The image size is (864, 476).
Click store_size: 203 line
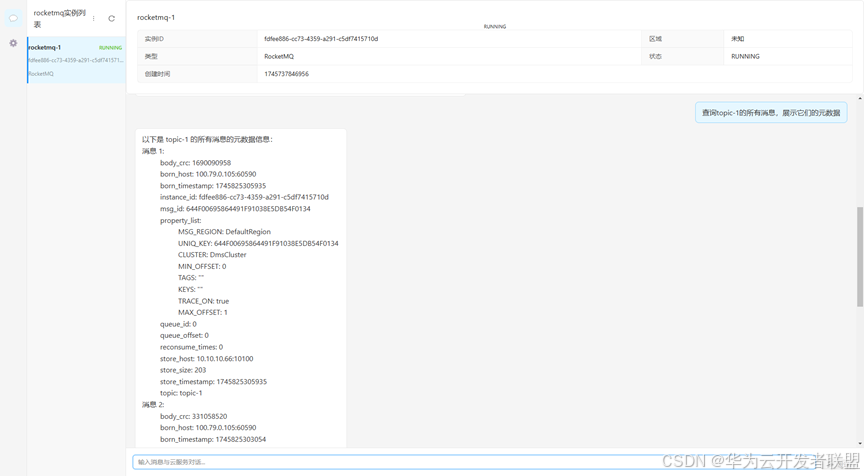point(183,370)
